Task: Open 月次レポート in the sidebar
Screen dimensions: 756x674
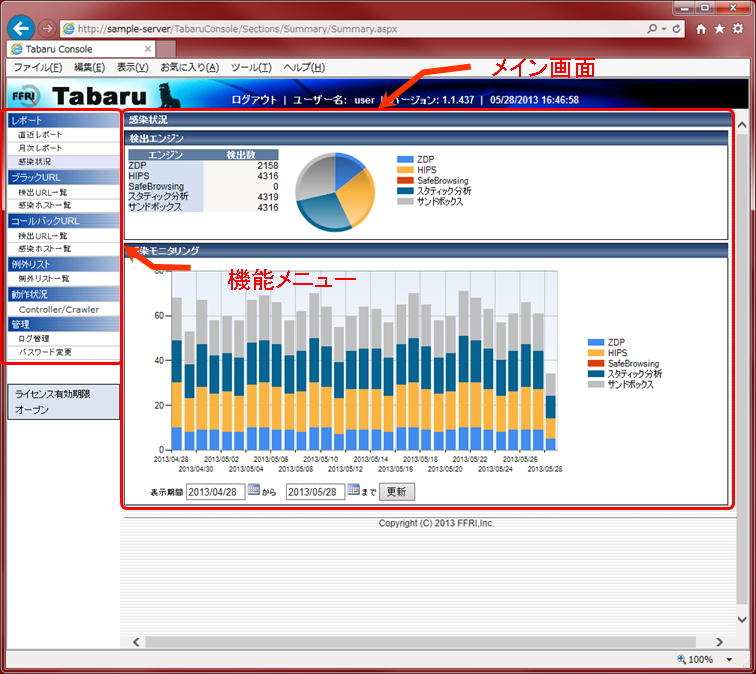Action: pos(40,148)
